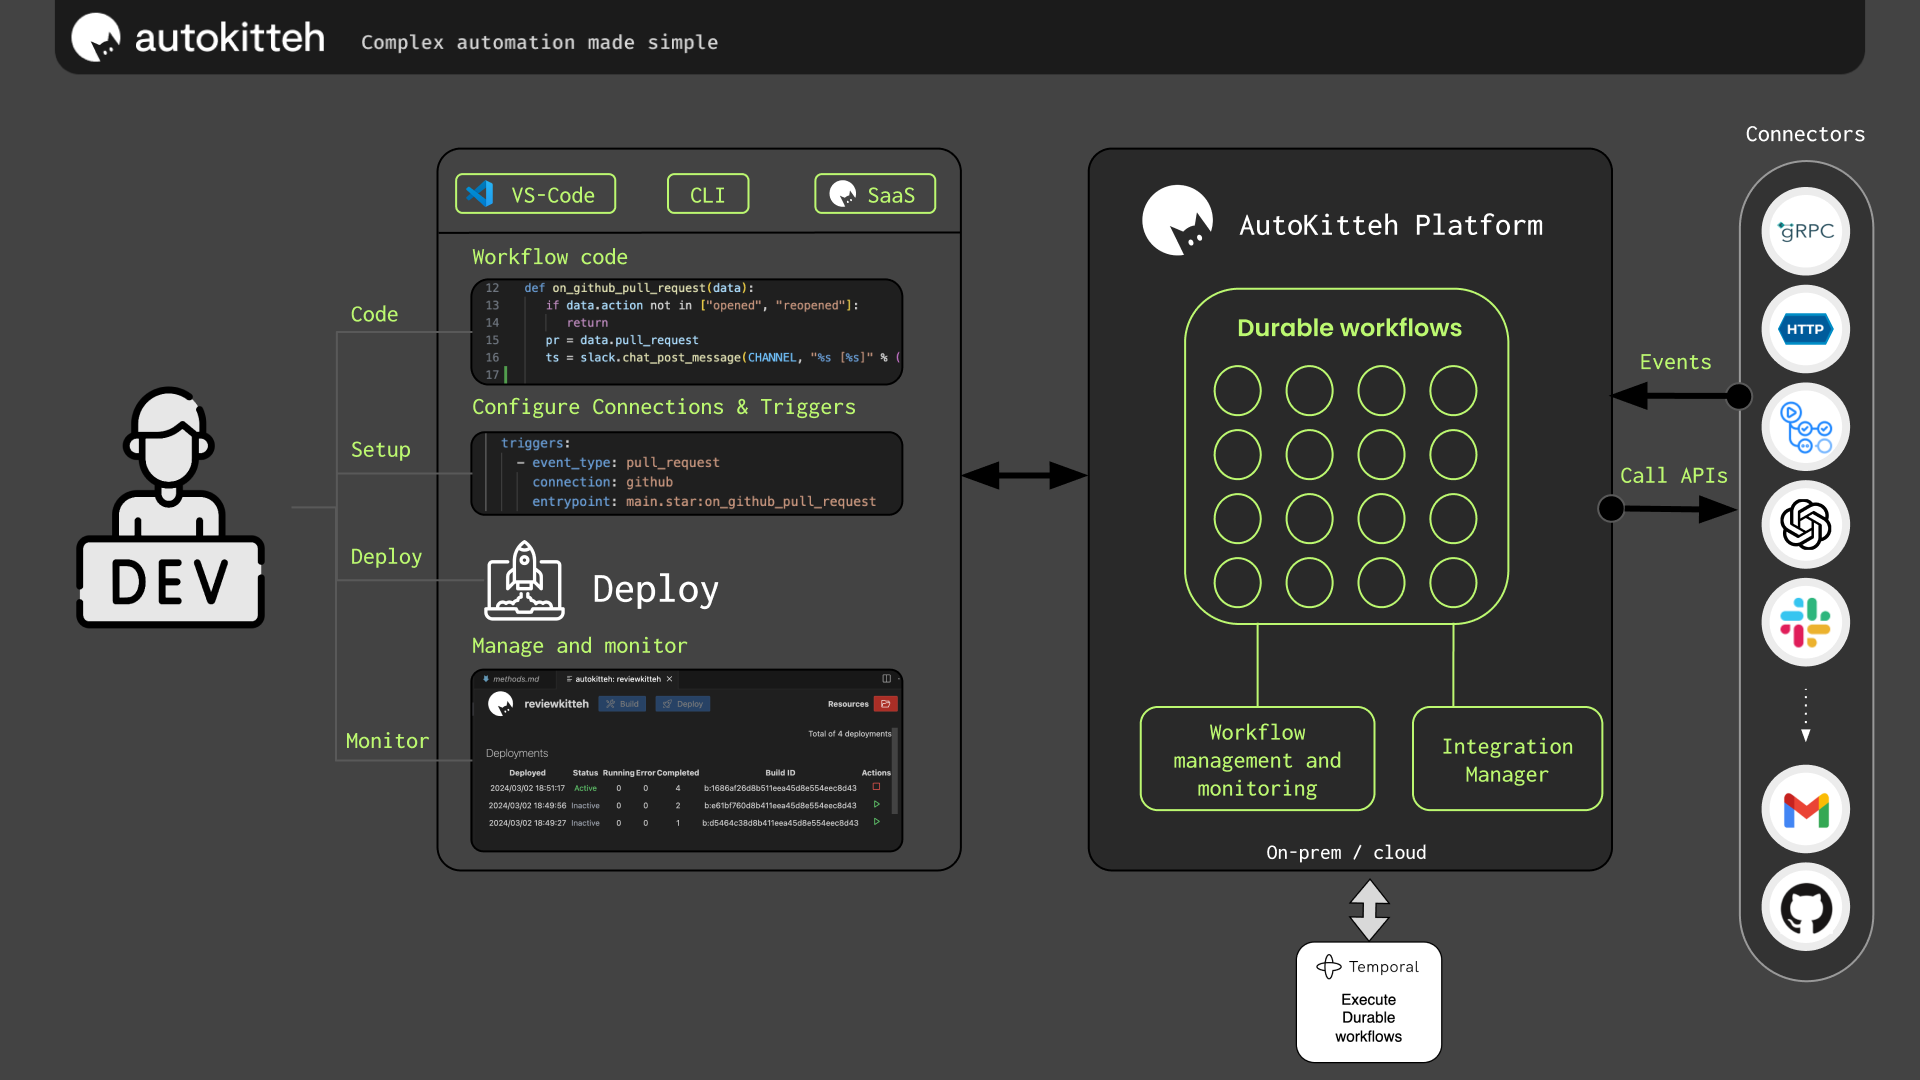Click the red Resources folder icon
Viewport: 1920px width, 1080px height.
pyautogui.click(x=886, y=704)
